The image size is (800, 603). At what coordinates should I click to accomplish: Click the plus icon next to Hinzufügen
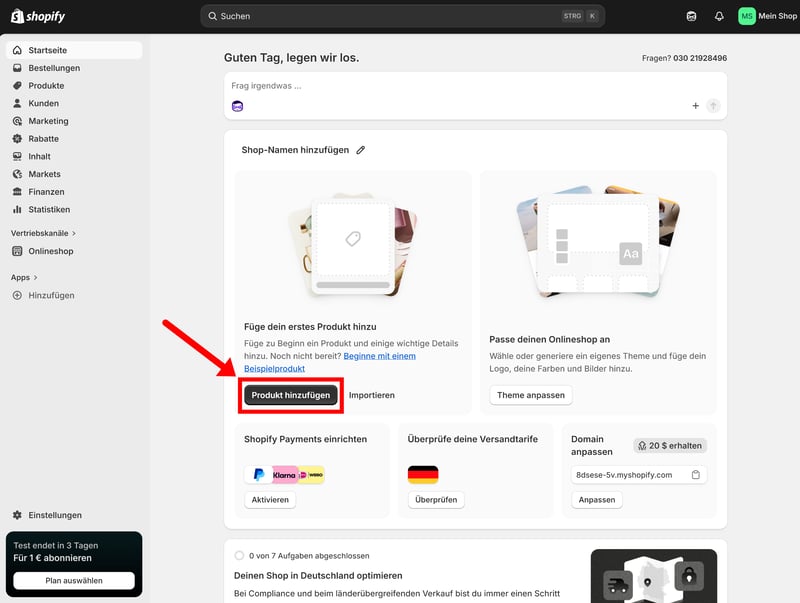[x=17, y=295]
